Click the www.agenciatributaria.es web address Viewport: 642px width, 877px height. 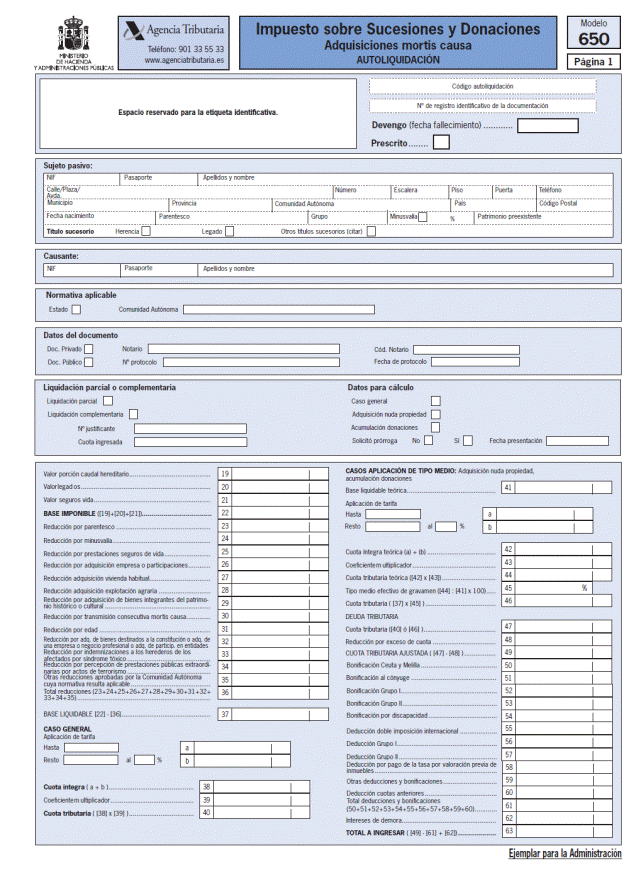coord(184,60)
